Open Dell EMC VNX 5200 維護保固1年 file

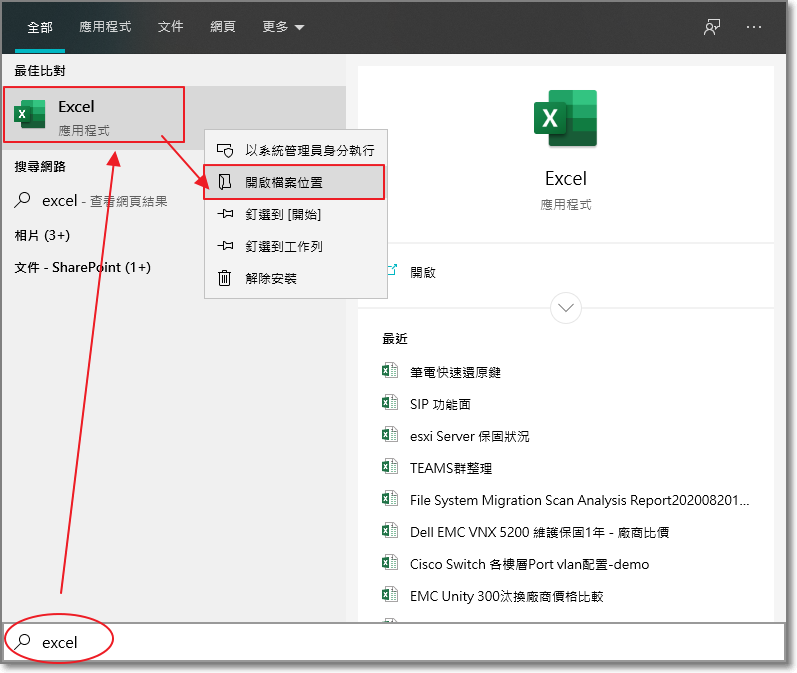[539, 532]
